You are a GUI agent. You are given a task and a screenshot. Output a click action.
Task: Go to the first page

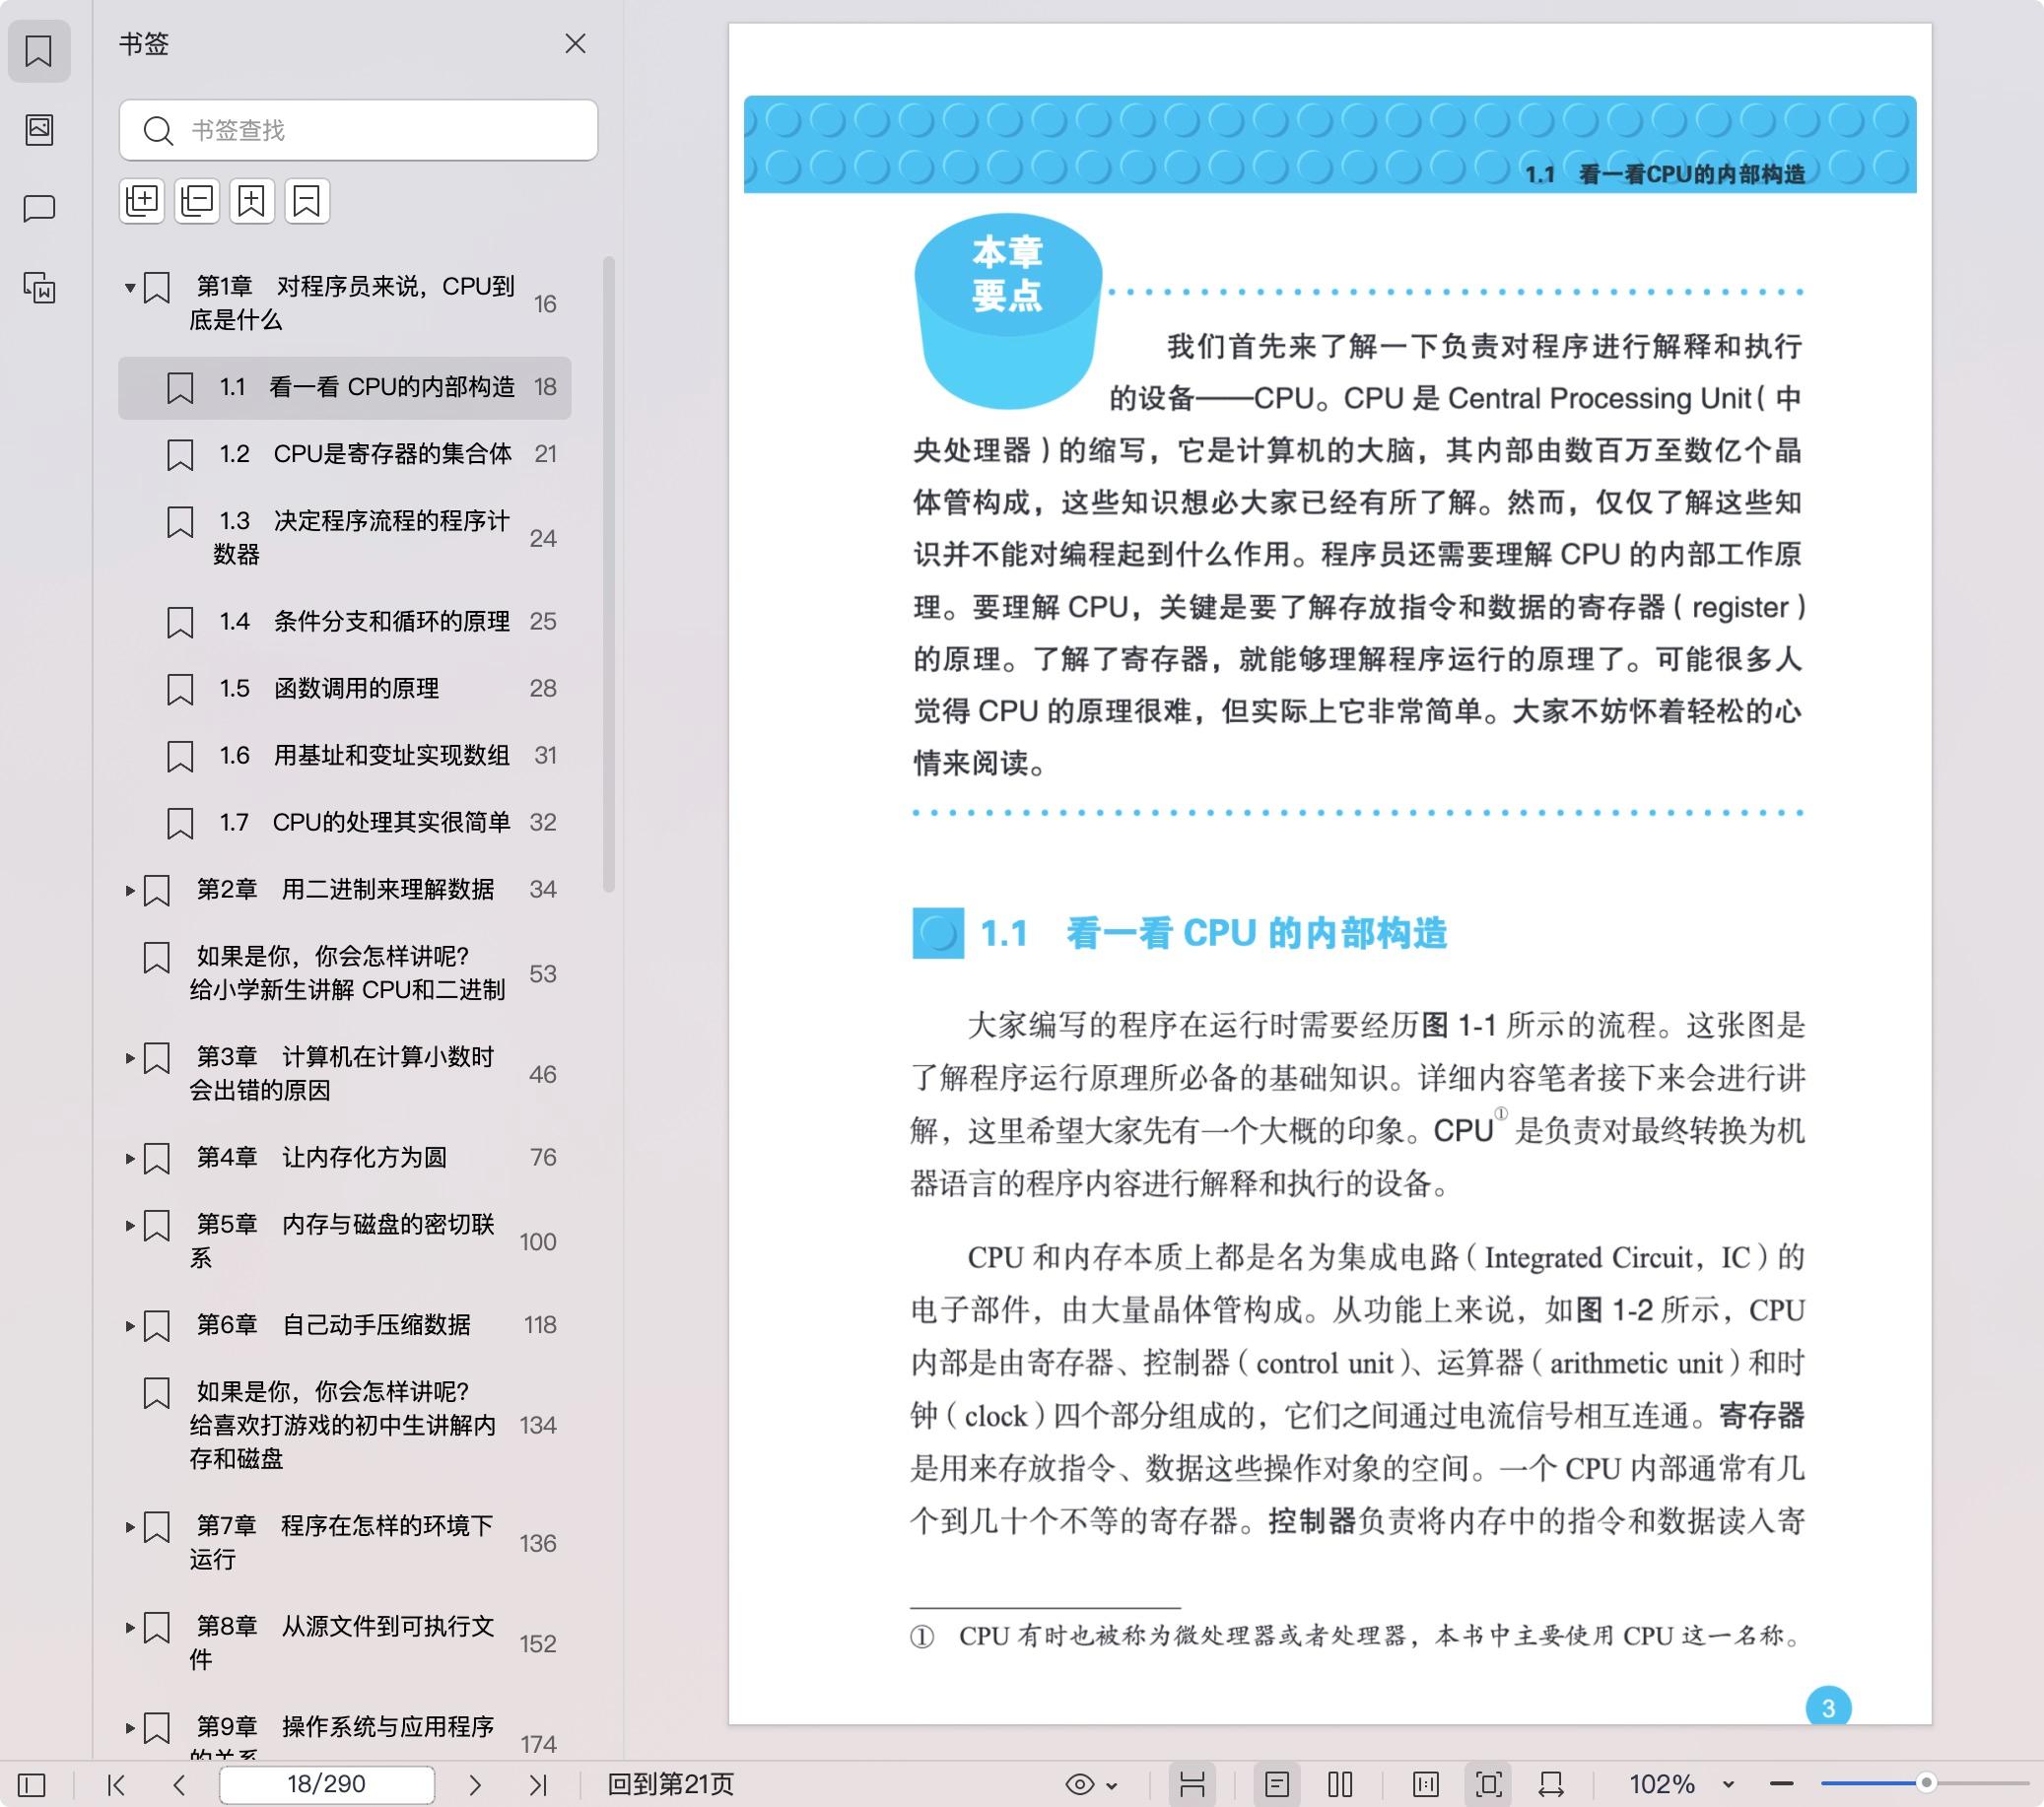coord(116,1785)
